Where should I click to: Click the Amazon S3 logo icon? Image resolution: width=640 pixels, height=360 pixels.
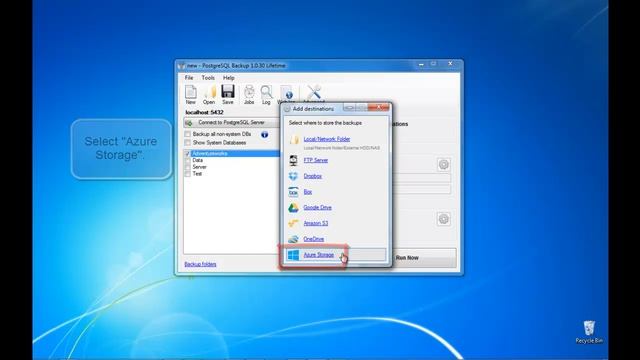[x=293, y=223]
